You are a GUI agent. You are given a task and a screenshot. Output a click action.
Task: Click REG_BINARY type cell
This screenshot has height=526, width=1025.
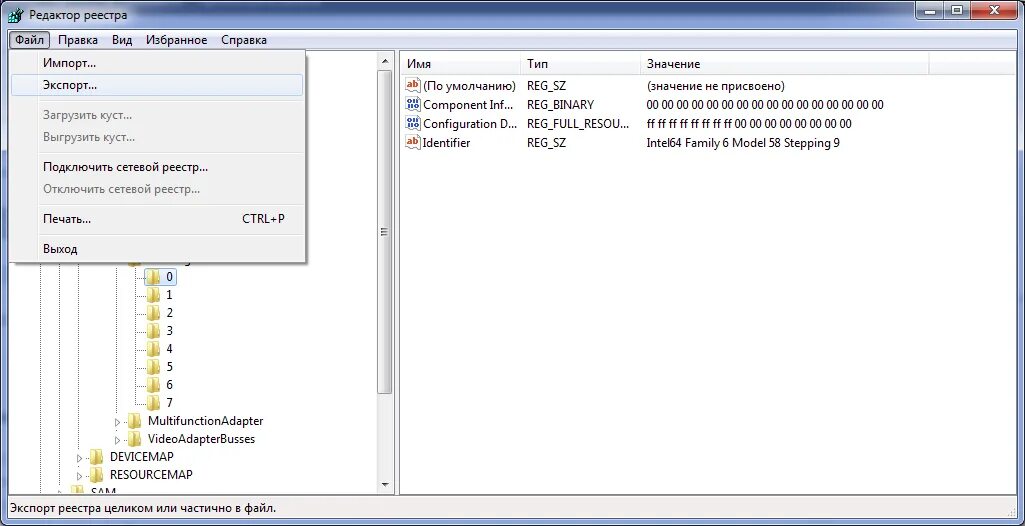560,105
